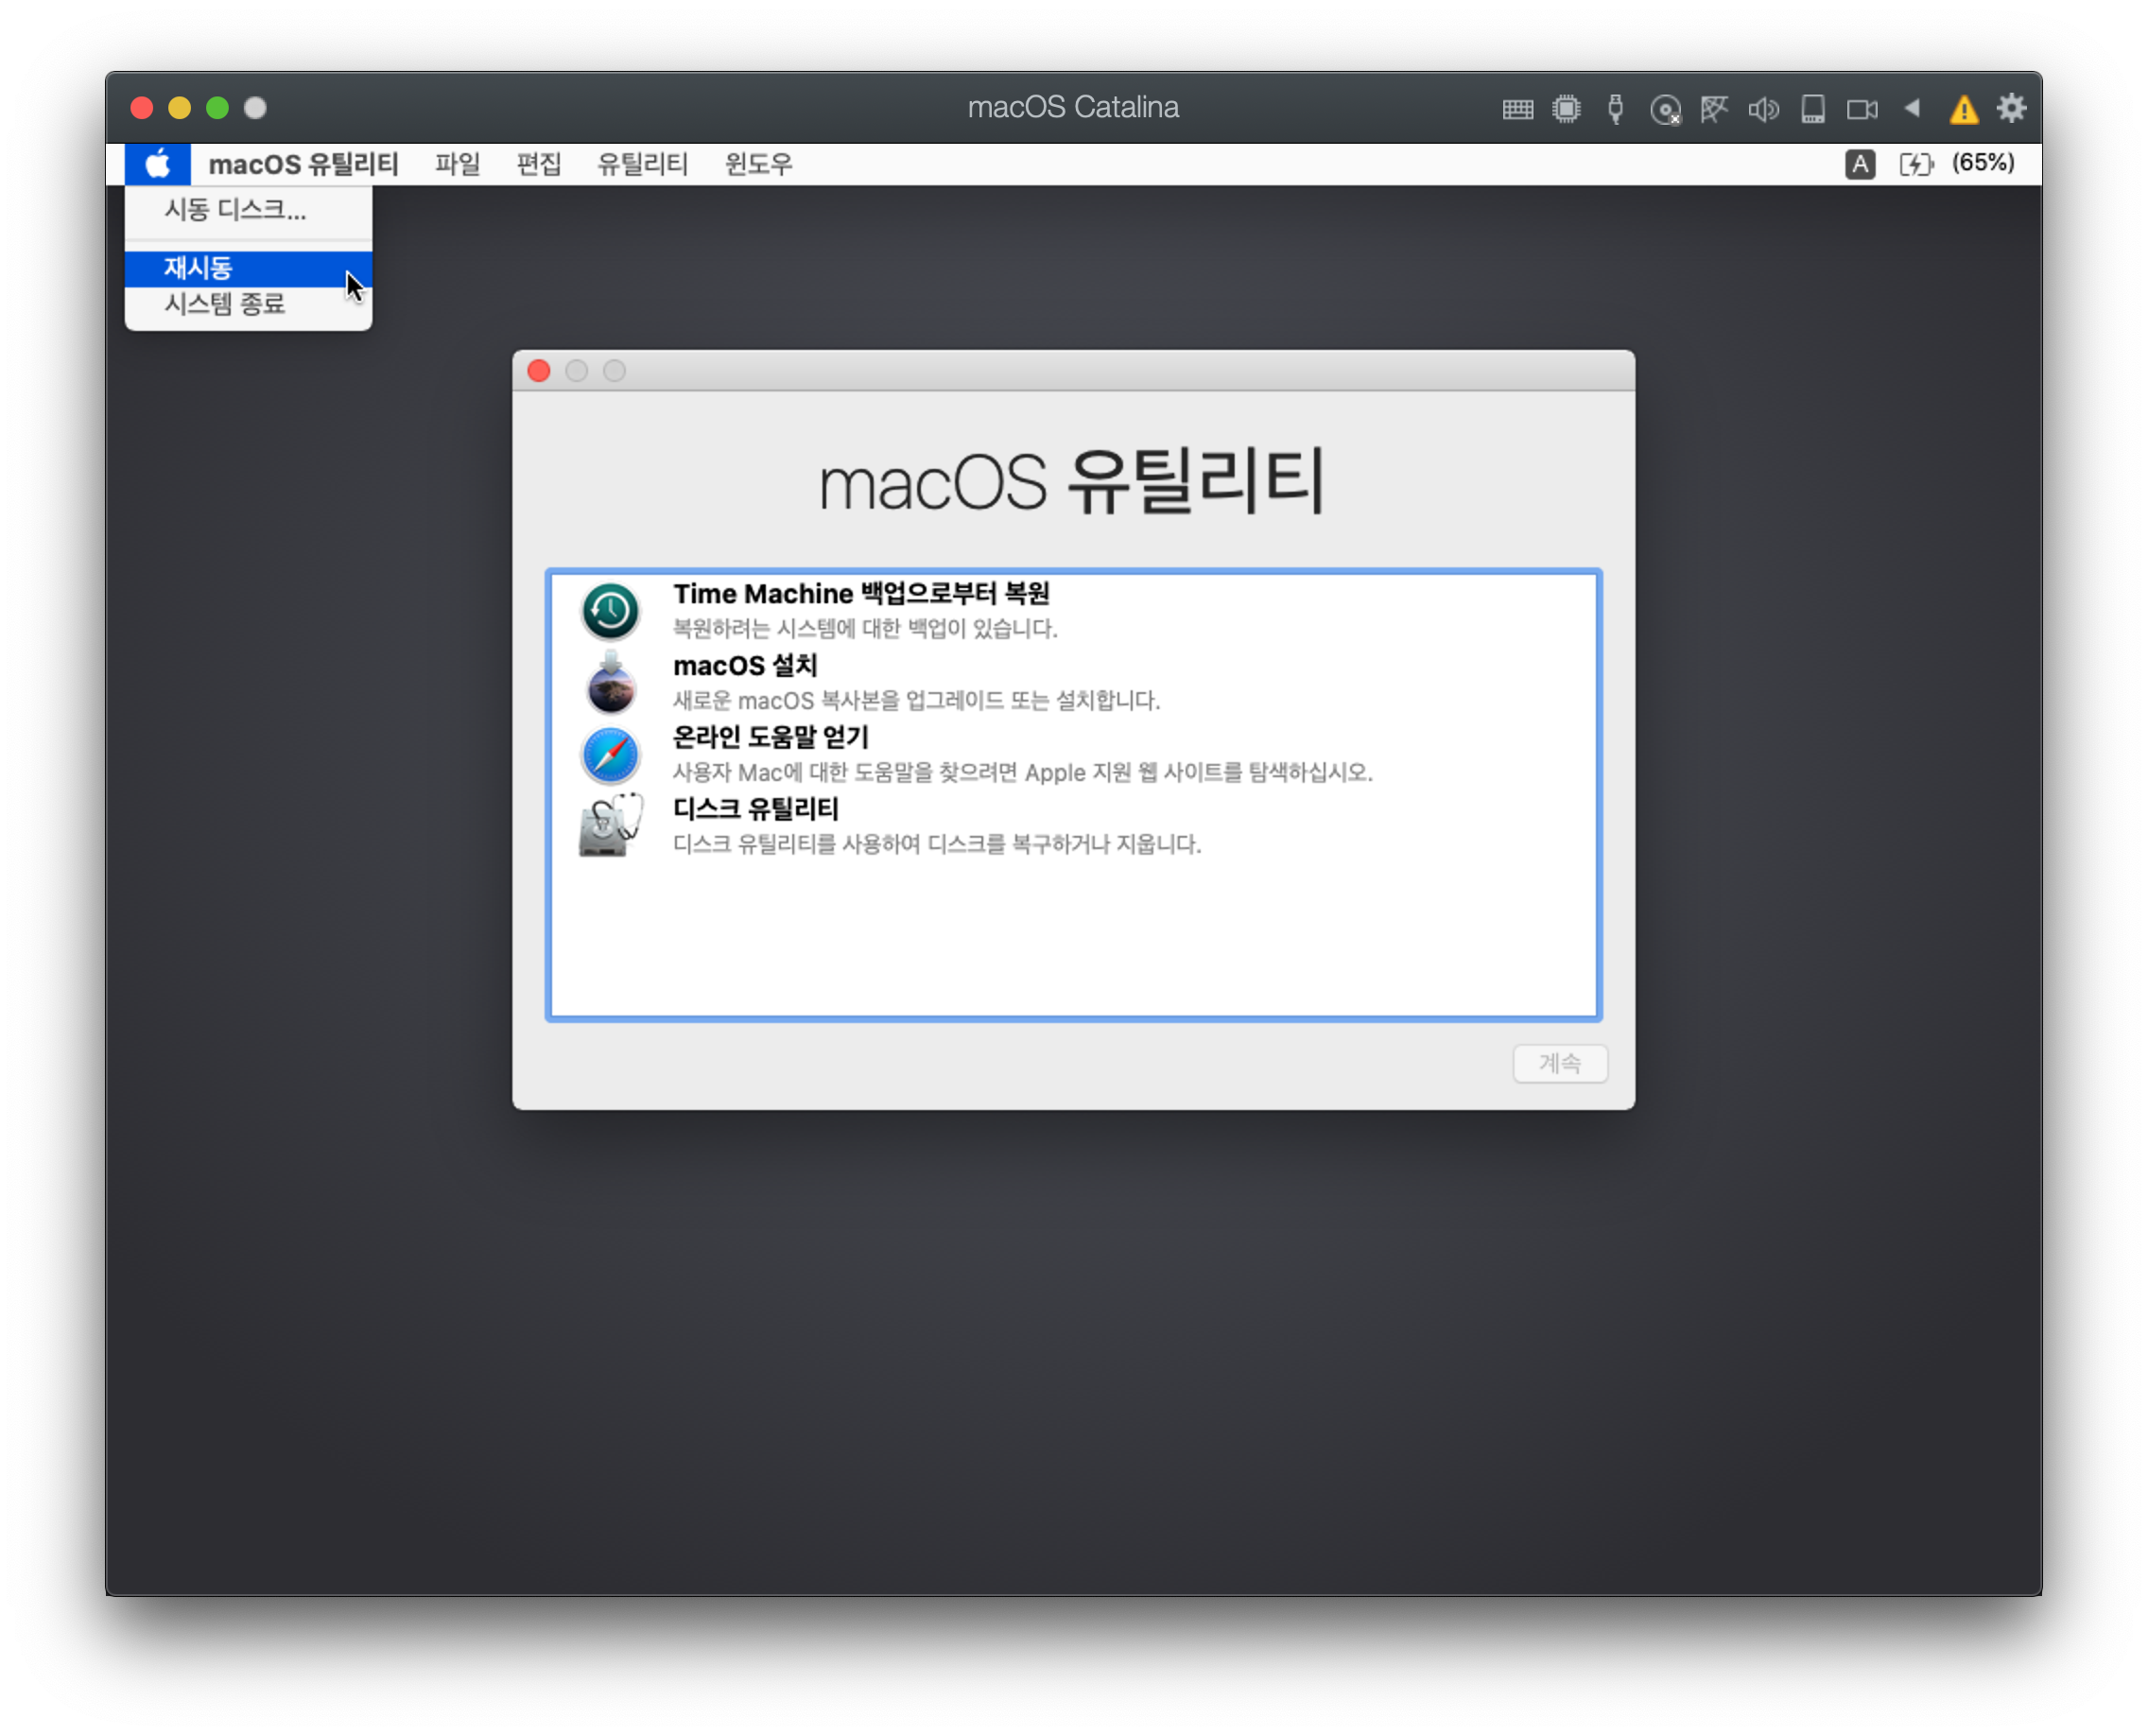This screenshot has height=1736, width=2148.
Task: Click the Safari compass icon
Action: pos(610,755)
